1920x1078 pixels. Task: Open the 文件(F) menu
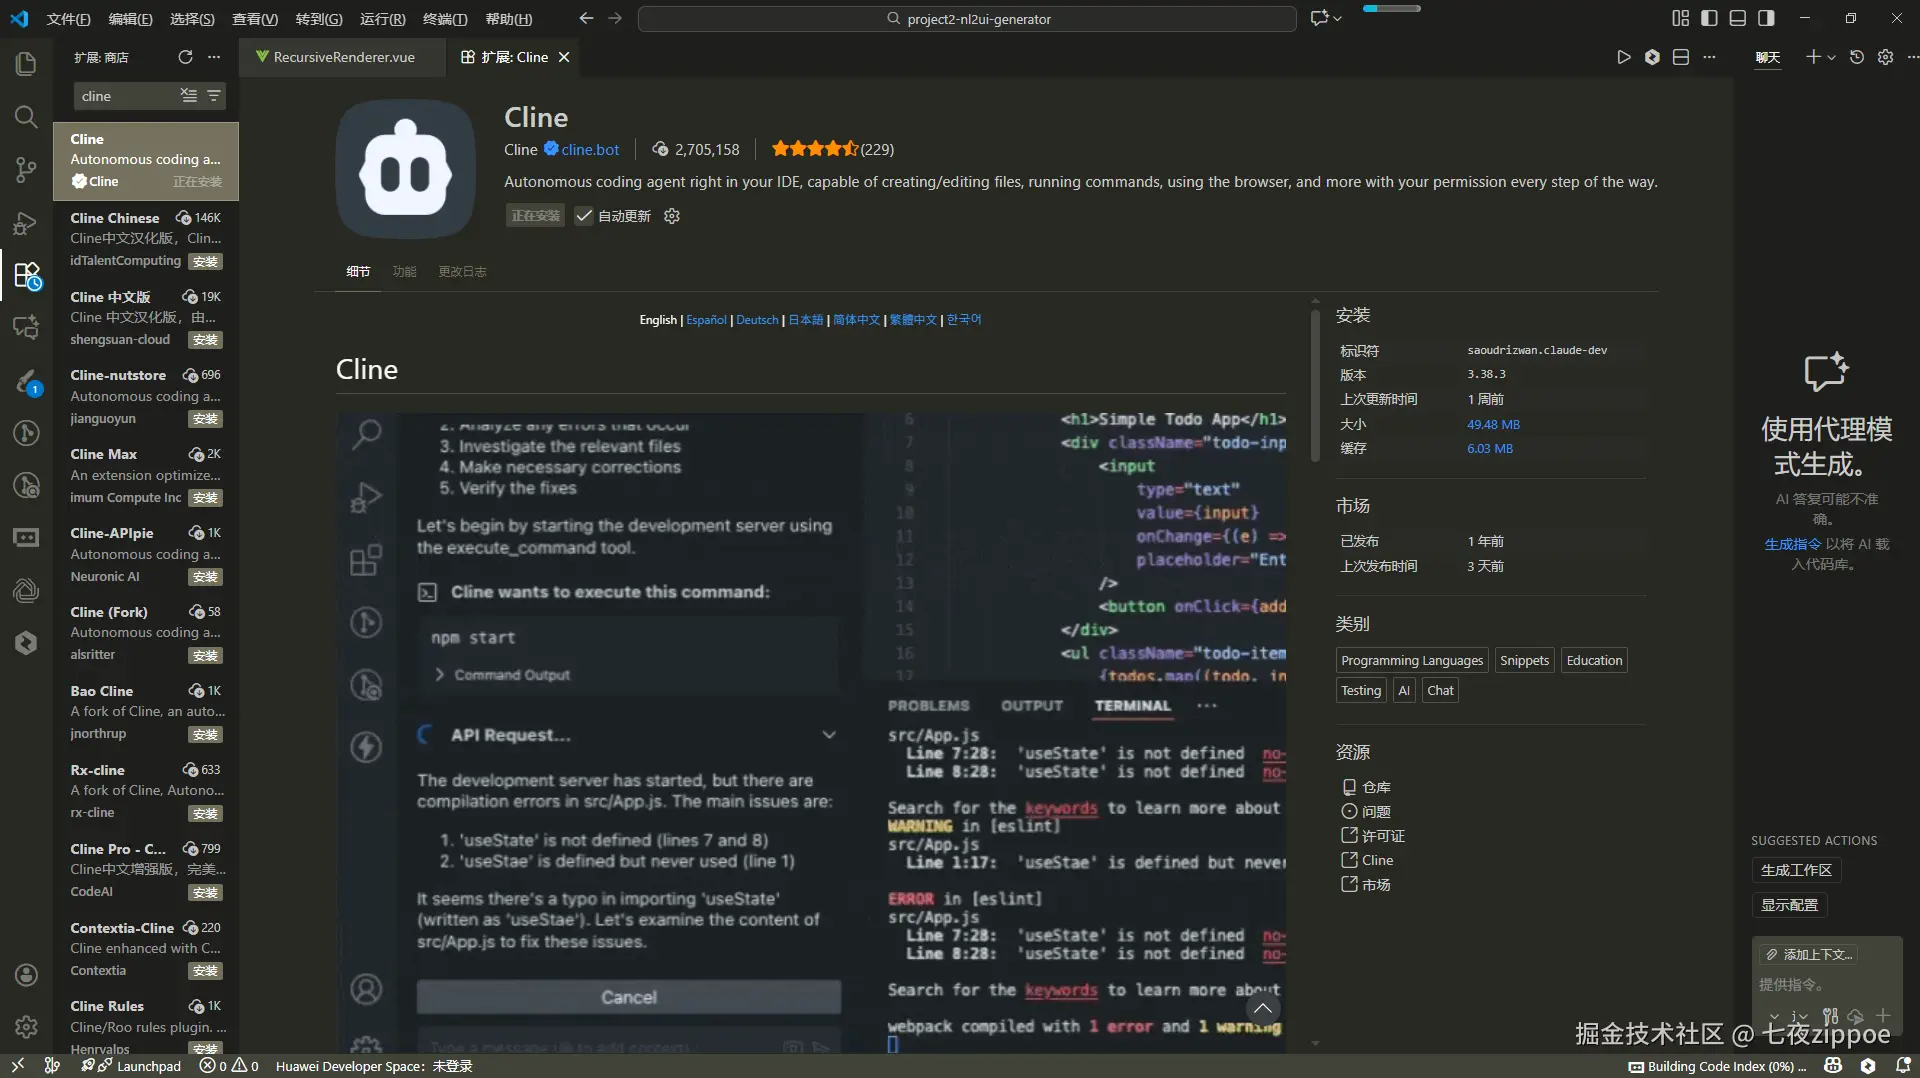[x=68, y=19]
